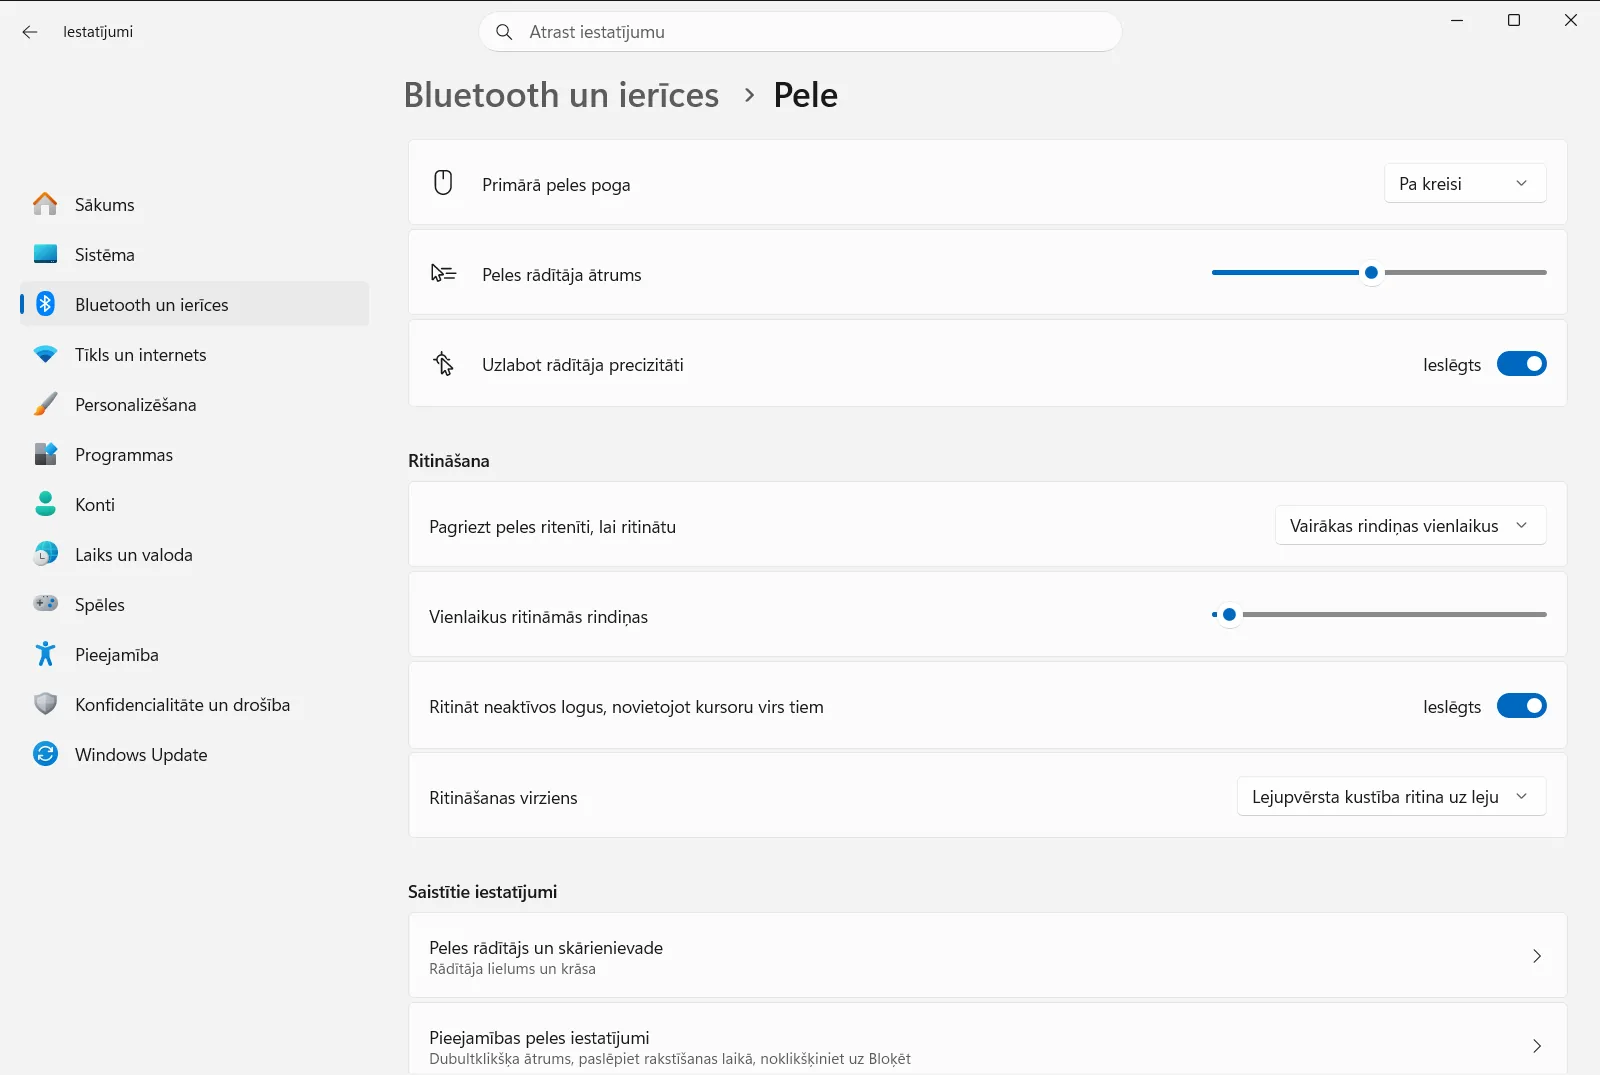The width and height of the screenshot is (1600, 1075).
Task: Toggle Ritināt neaktīvos logus switch
Action: click(1521, 706)
